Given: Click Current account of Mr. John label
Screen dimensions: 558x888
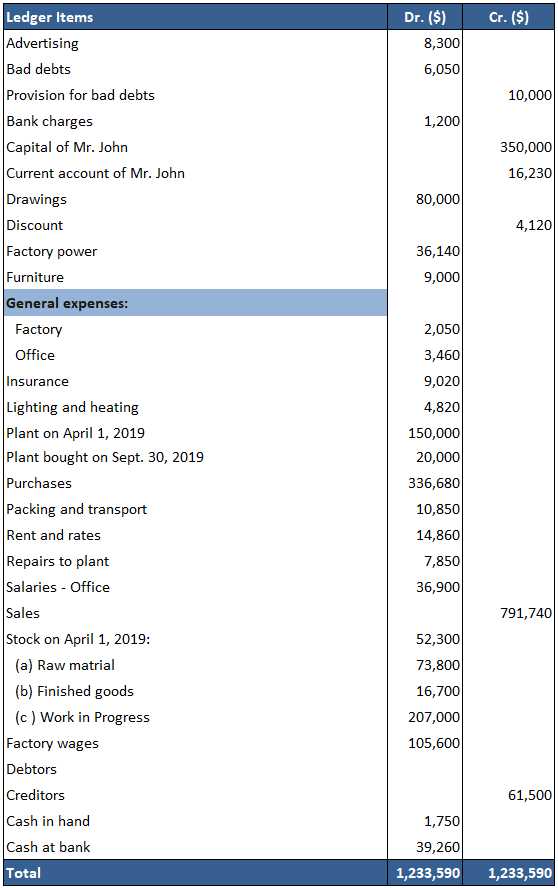Looking at the screenshot, I should [x=96, y=173].
